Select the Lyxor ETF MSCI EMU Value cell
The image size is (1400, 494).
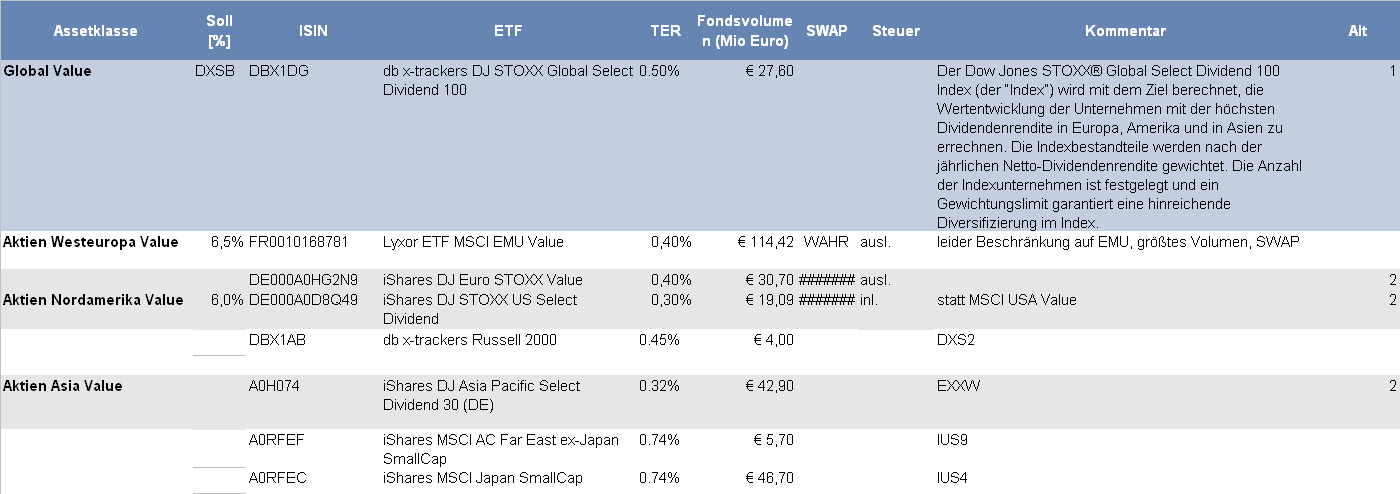click(x=473, y=242)
